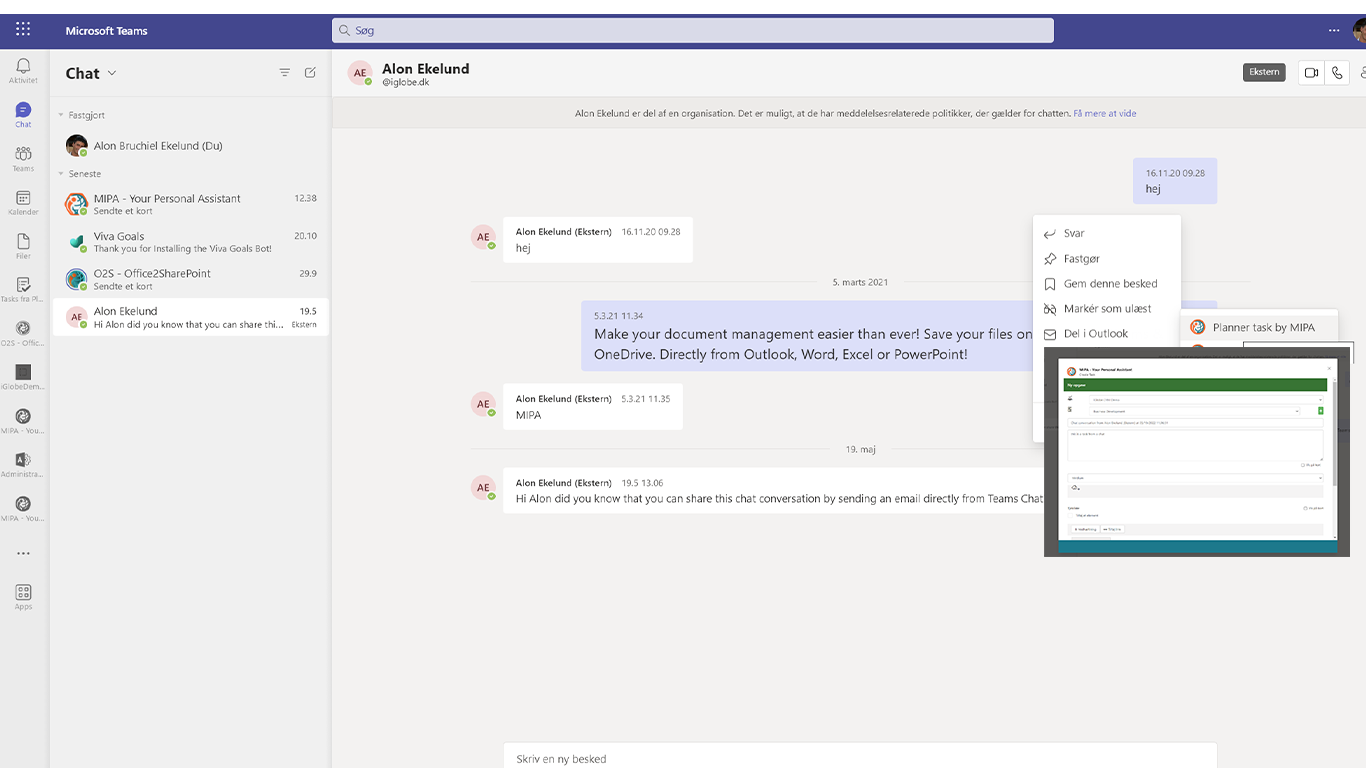1366x768 pixels.
Task: Click the 5. marts 2021 date separator label
Action: [x=860, y=282]
